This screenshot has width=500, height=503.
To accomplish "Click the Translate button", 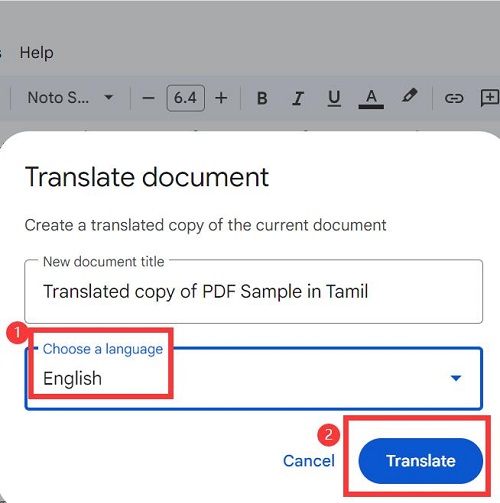I will [x=421, y=461].
